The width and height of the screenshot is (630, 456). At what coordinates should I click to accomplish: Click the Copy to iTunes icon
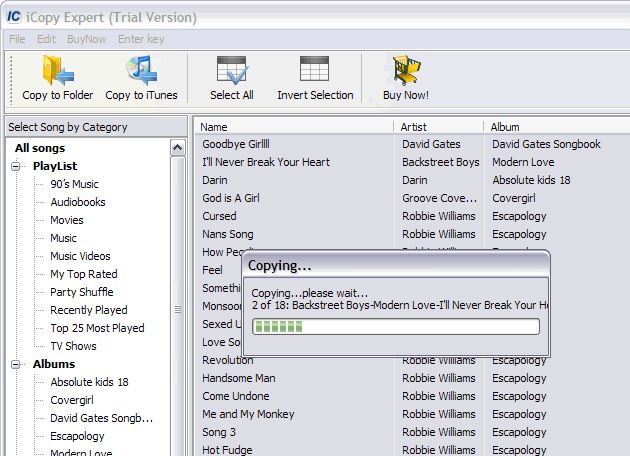[x=141, y=71]
